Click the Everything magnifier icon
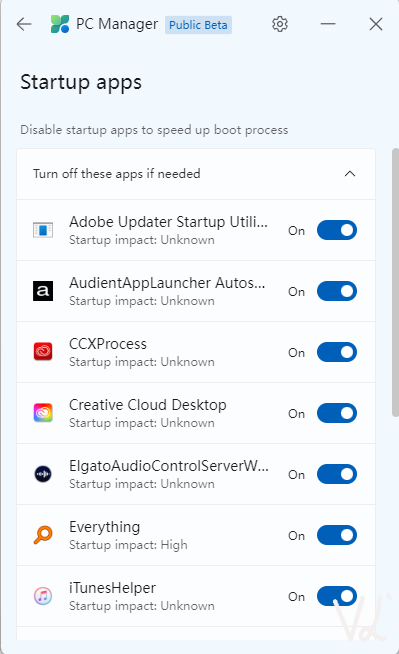 (43, 535)
